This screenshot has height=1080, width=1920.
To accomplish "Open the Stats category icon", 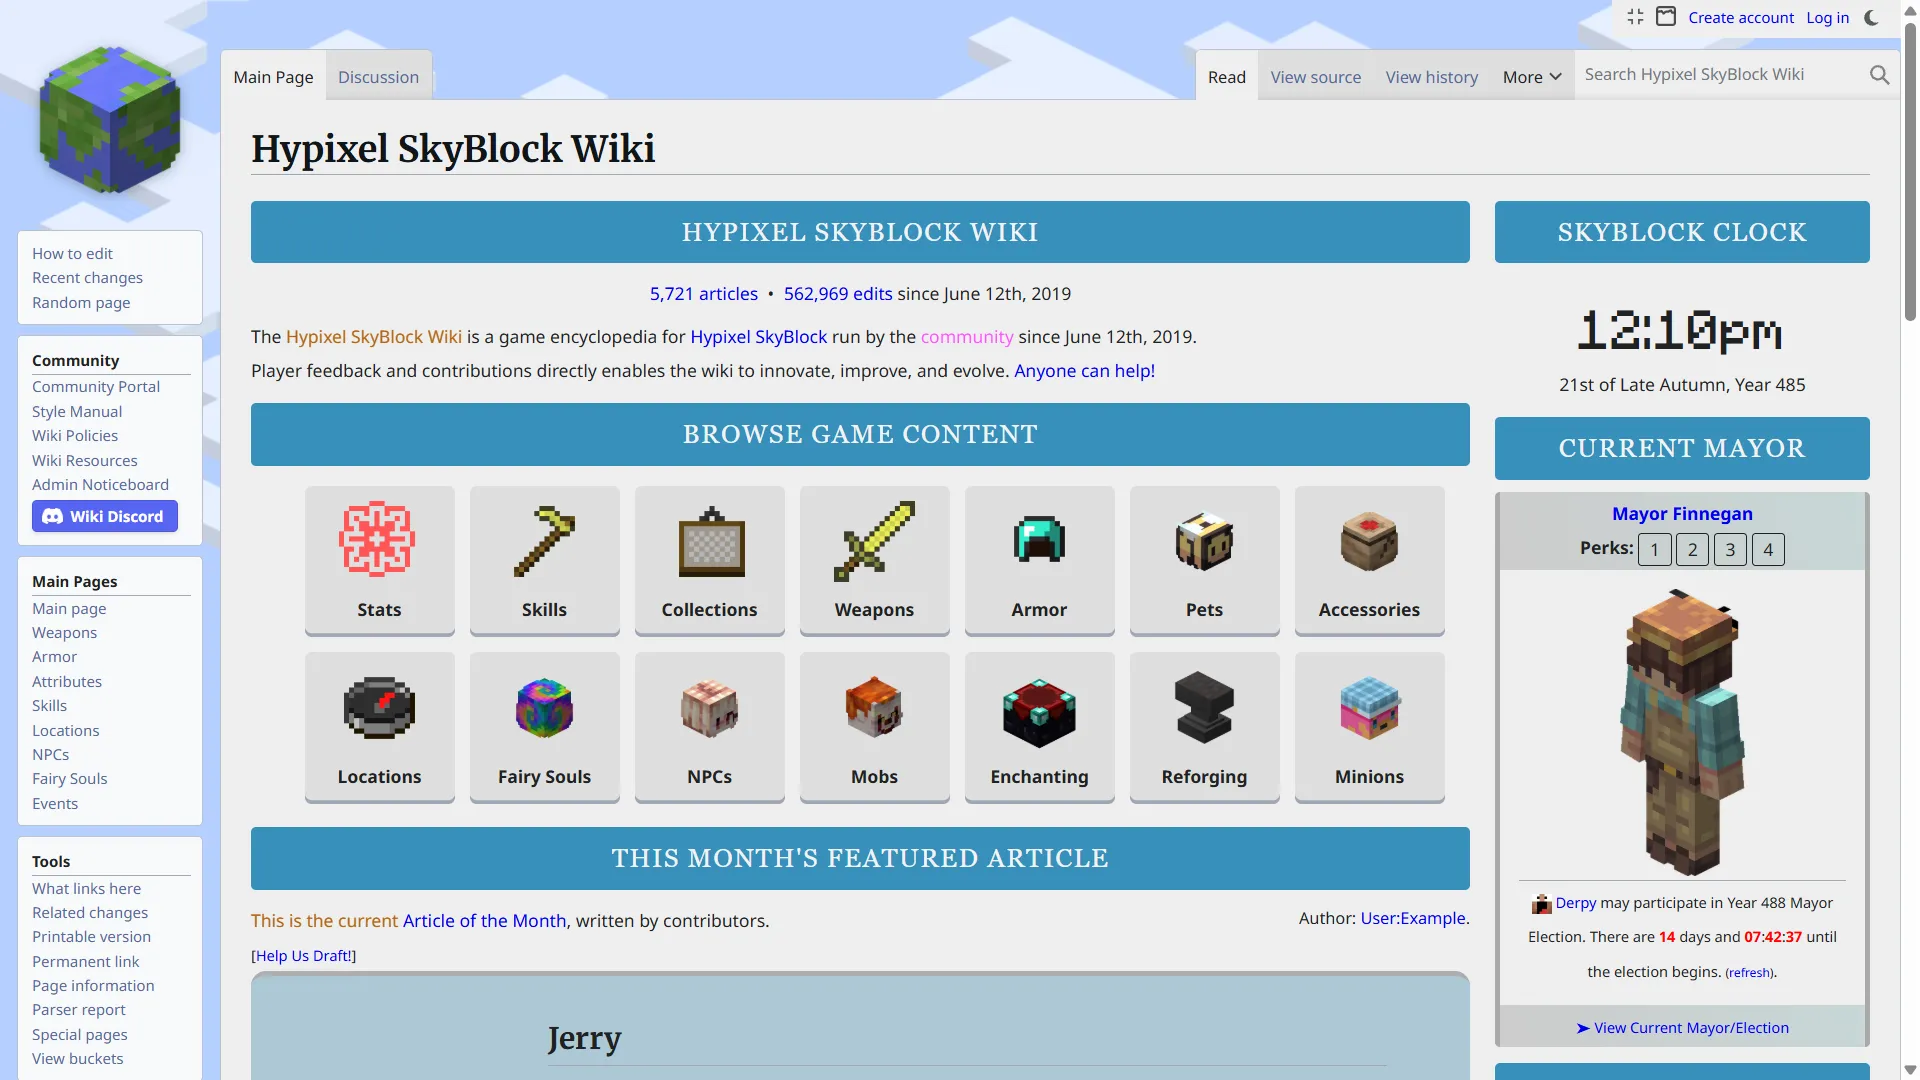I will click(x=379, y=539).
